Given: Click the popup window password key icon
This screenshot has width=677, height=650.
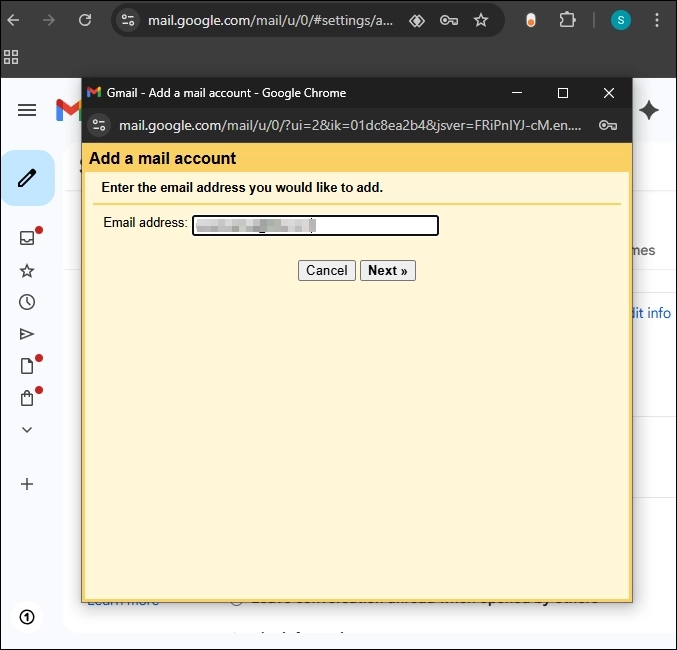Looking at the screenshot, I should point(607,125).
